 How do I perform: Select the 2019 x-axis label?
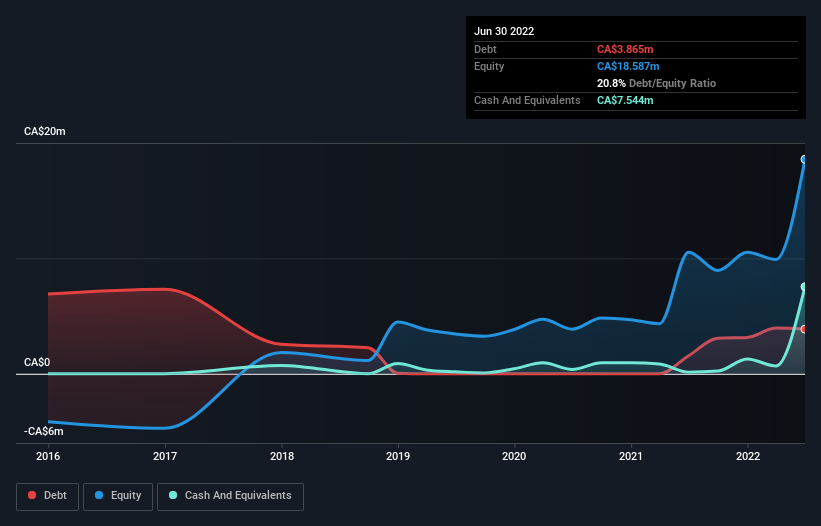(x=398, y=456)
